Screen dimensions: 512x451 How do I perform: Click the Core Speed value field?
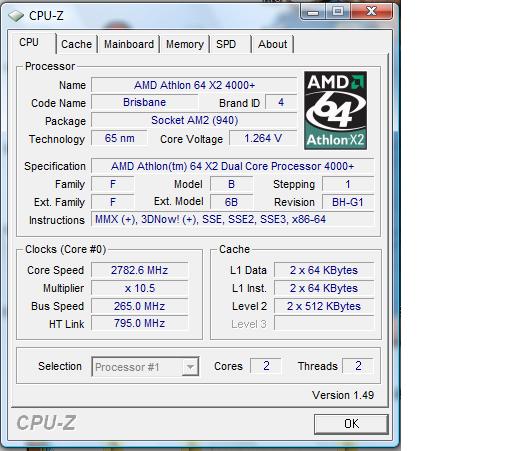[139, 270]
